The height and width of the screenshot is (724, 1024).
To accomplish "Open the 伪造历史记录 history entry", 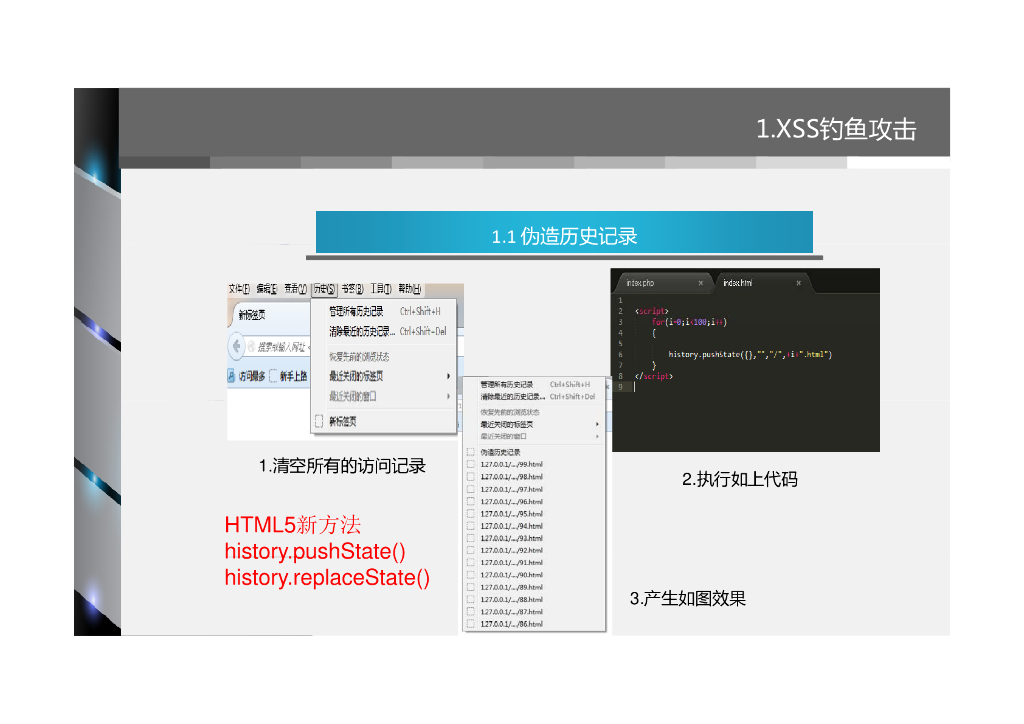I will click(x=536, y=452).
